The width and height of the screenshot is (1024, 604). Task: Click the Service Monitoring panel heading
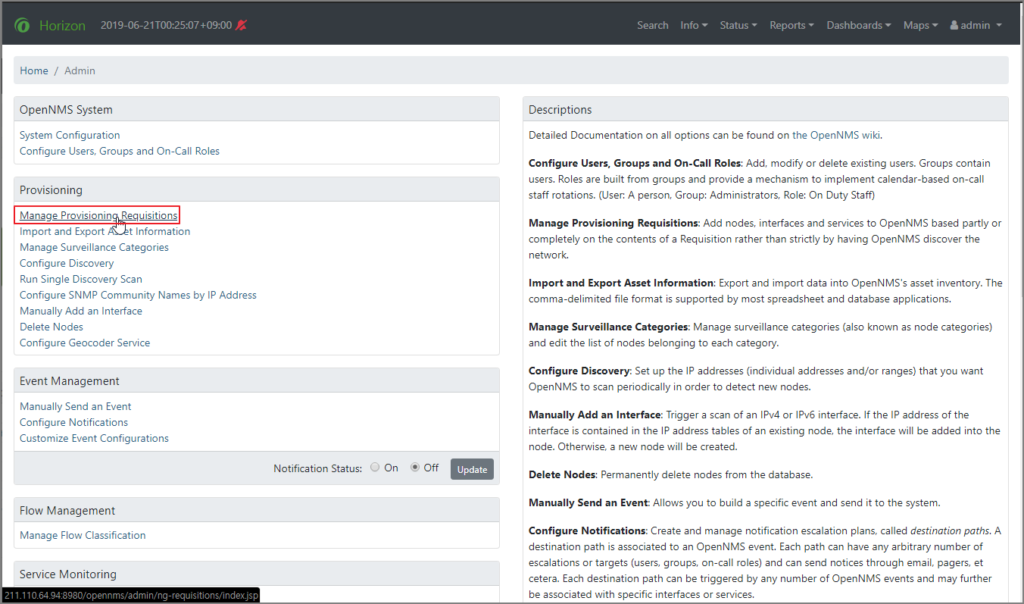click(68, 574)
